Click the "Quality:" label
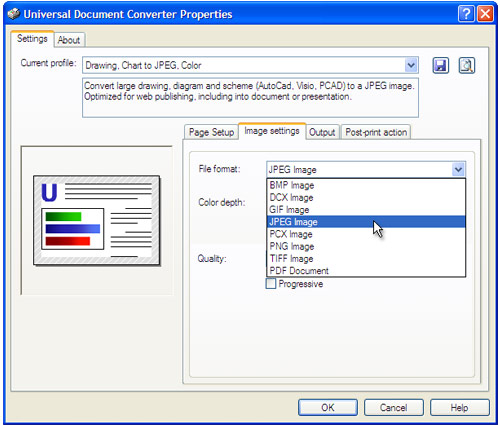This screenshot has width=500, height=426. [x=212, y=258]
